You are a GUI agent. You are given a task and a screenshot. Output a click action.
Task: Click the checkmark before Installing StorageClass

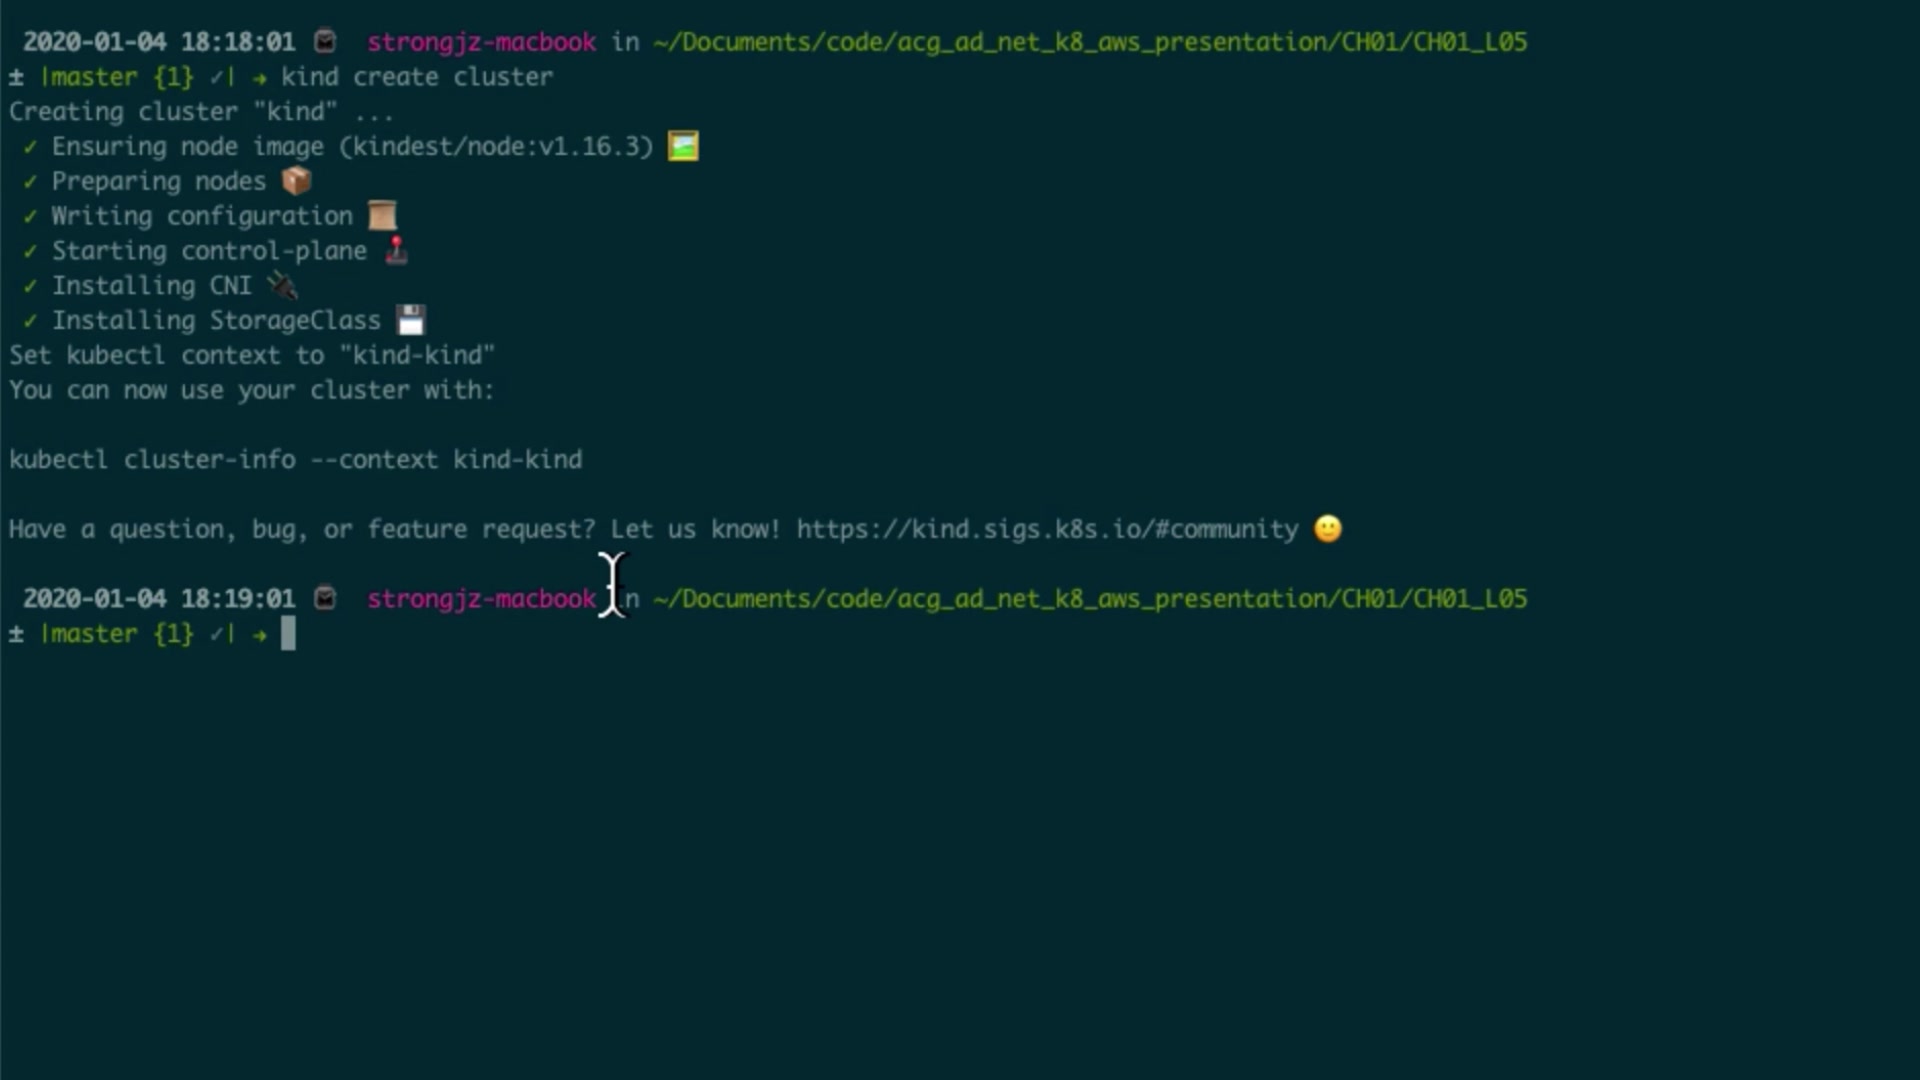30,321
